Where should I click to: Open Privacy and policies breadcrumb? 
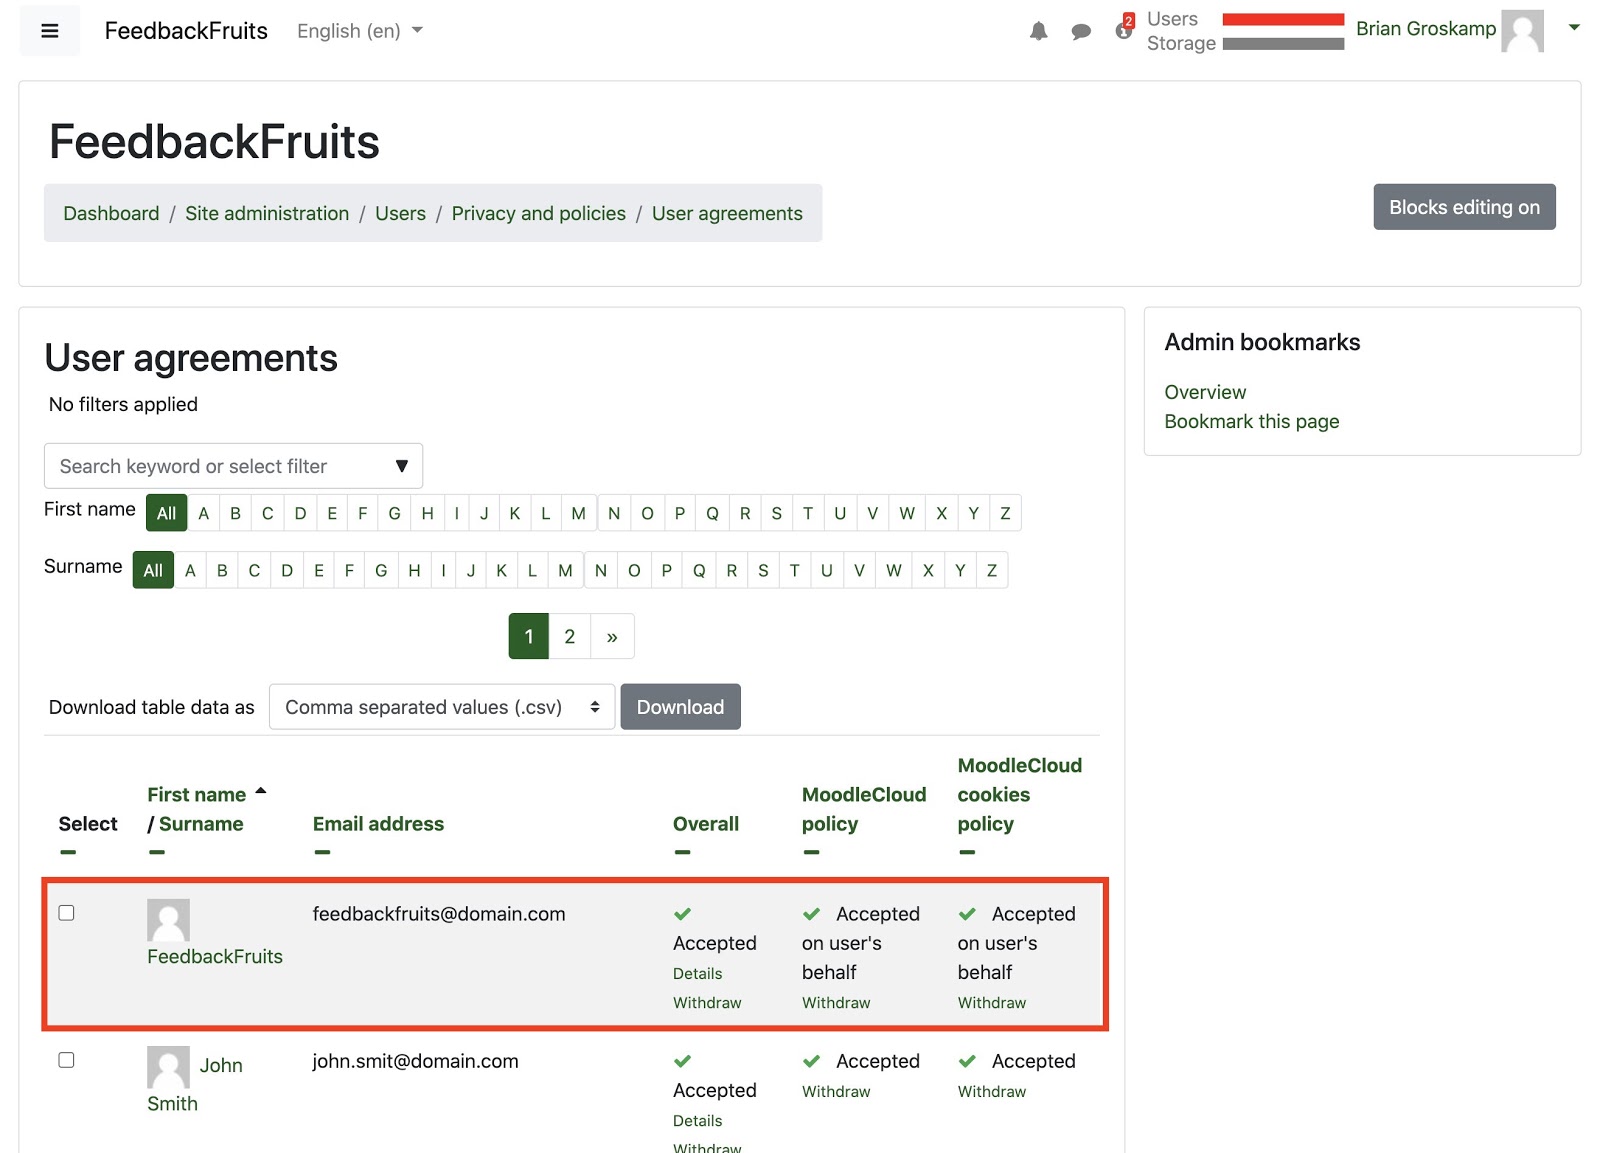coord(538,213)
